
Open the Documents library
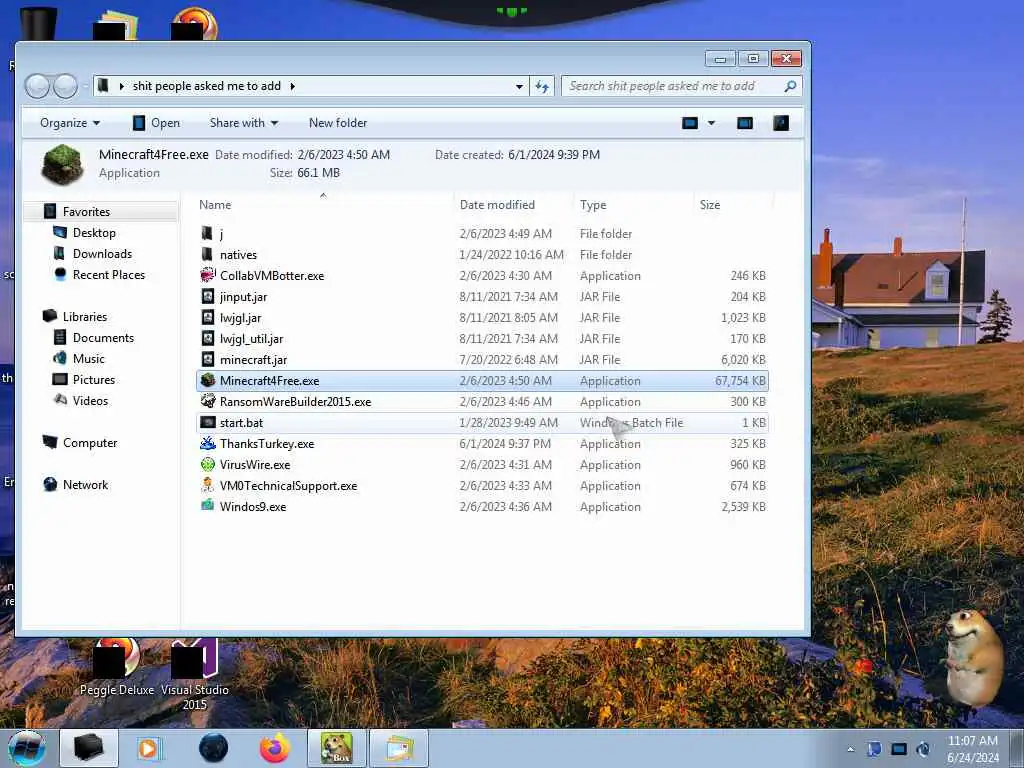(103, 338)
